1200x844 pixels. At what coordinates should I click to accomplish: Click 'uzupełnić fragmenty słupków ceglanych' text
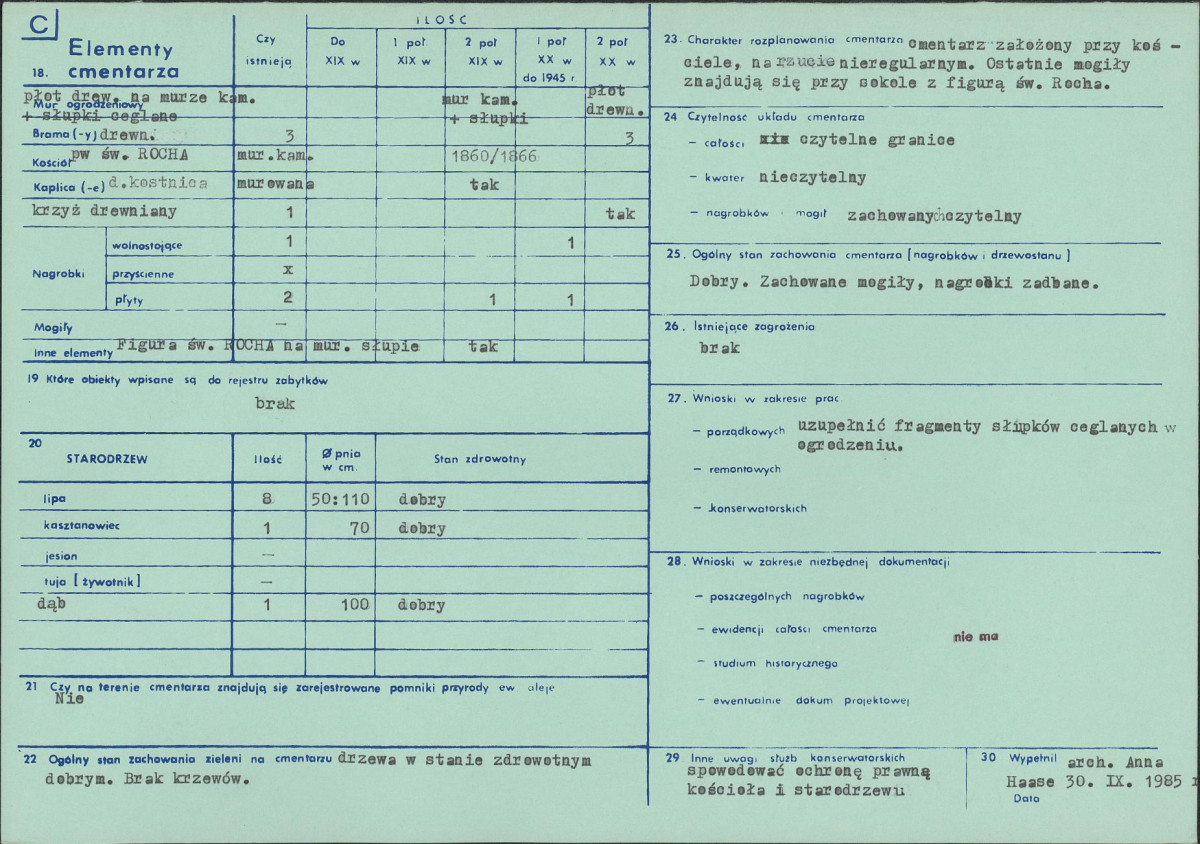click(979, 427)
